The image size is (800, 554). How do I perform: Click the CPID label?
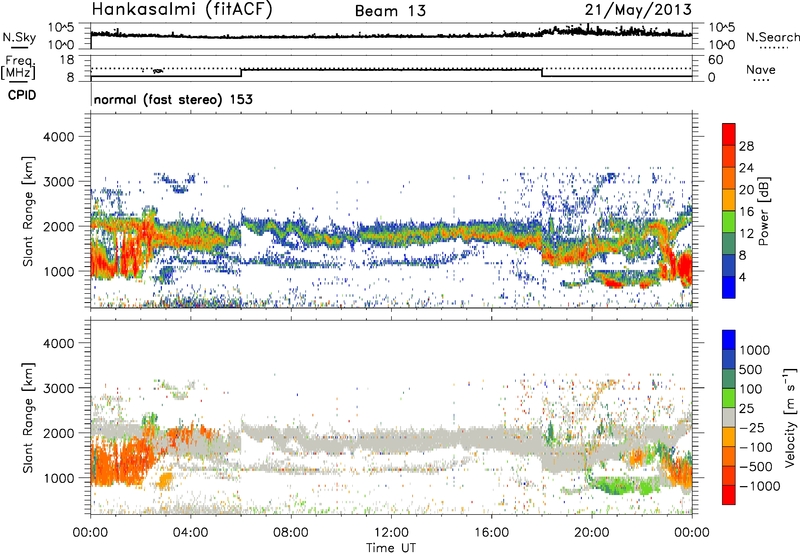pyautogui.click(x=22, y=95)
